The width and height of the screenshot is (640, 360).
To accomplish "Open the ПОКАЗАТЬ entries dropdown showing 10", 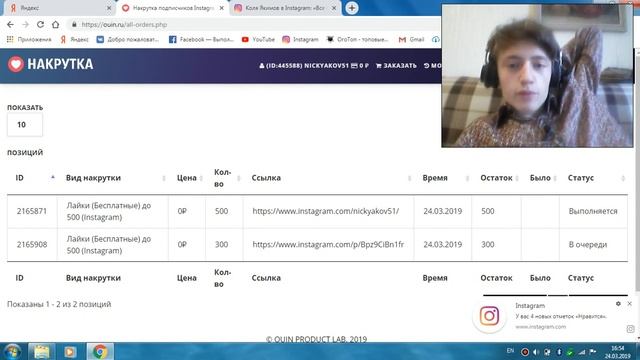I will [24, 124].
